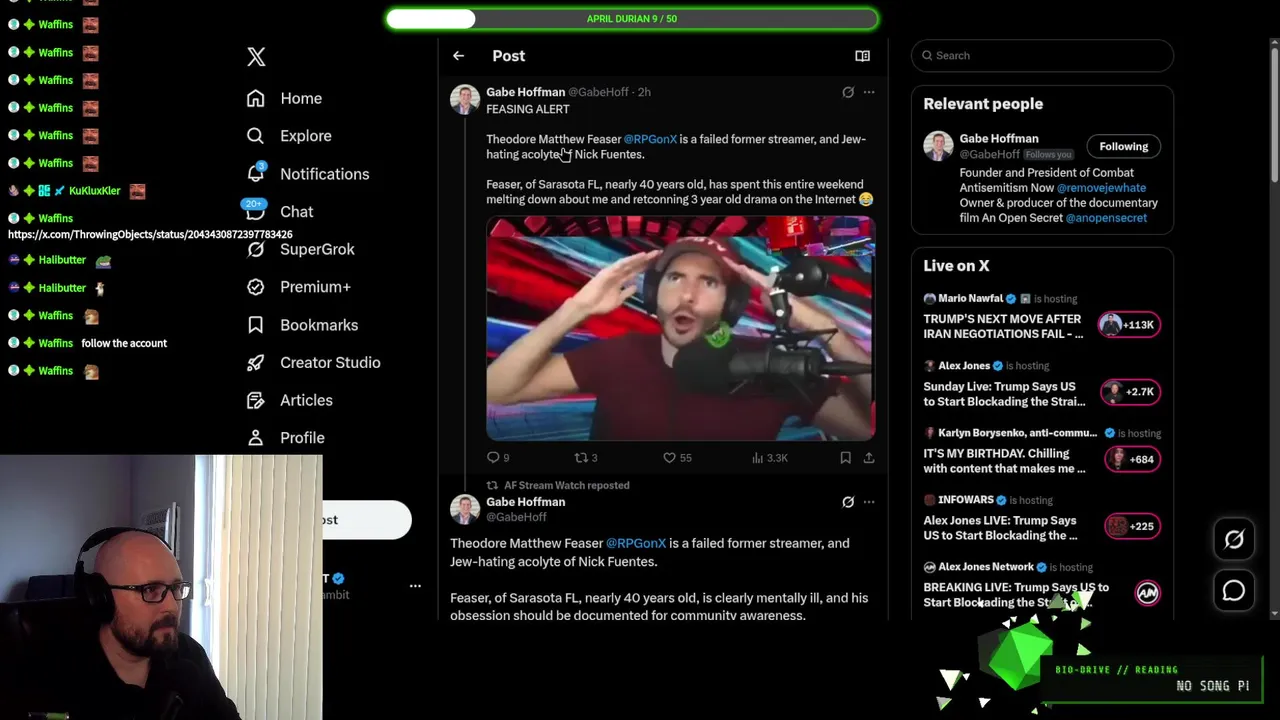
Task: Click the Home house icon
Action: coord(256,98)
